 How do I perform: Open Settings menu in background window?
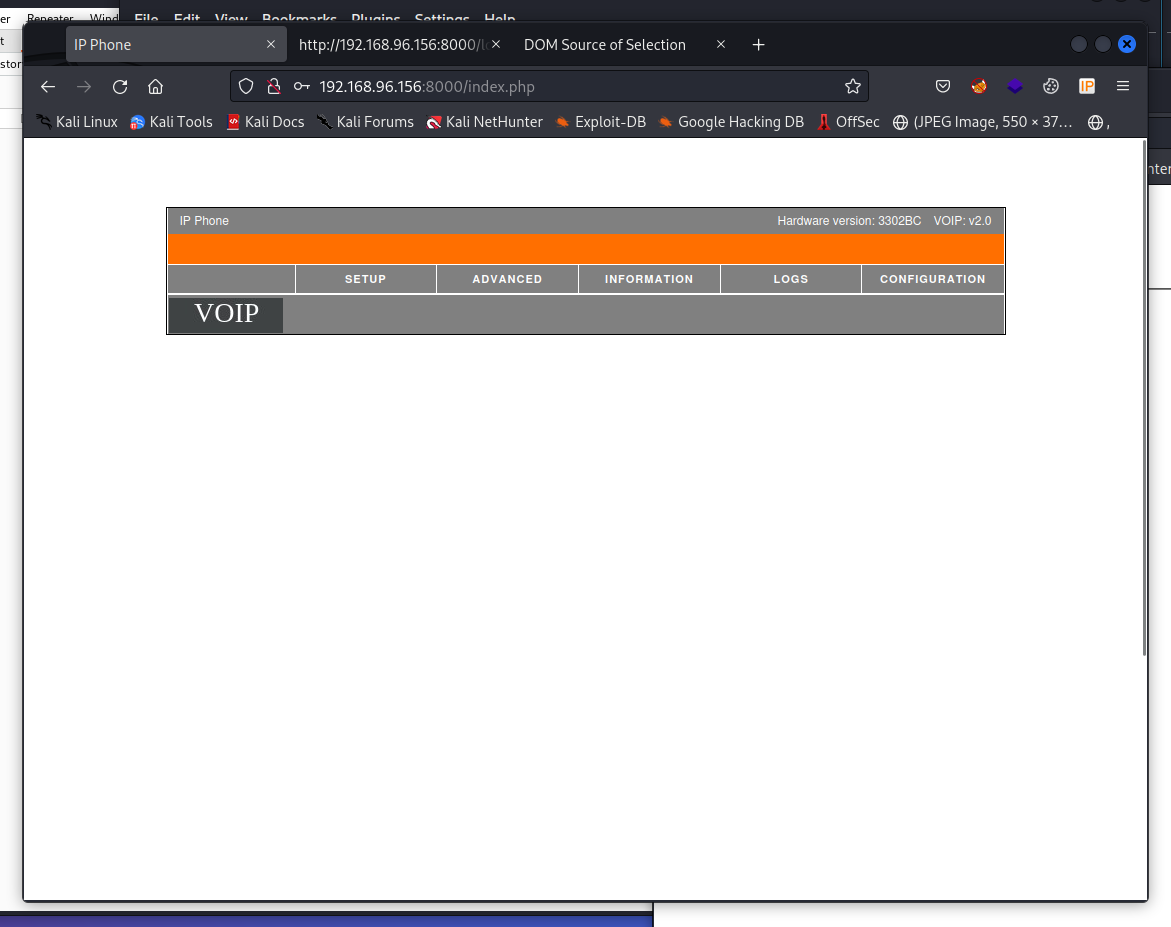[442, 17]
